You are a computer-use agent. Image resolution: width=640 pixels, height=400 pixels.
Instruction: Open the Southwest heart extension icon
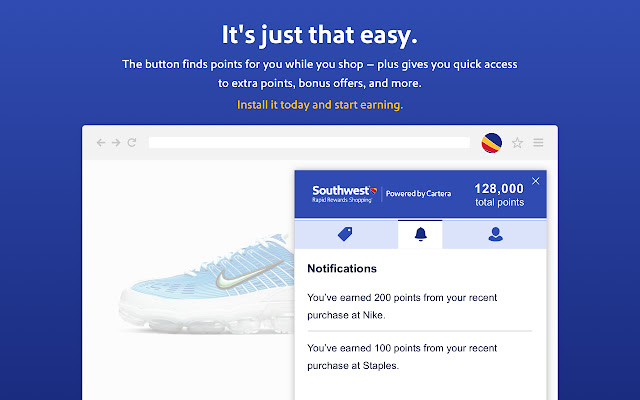coord(492,142)
